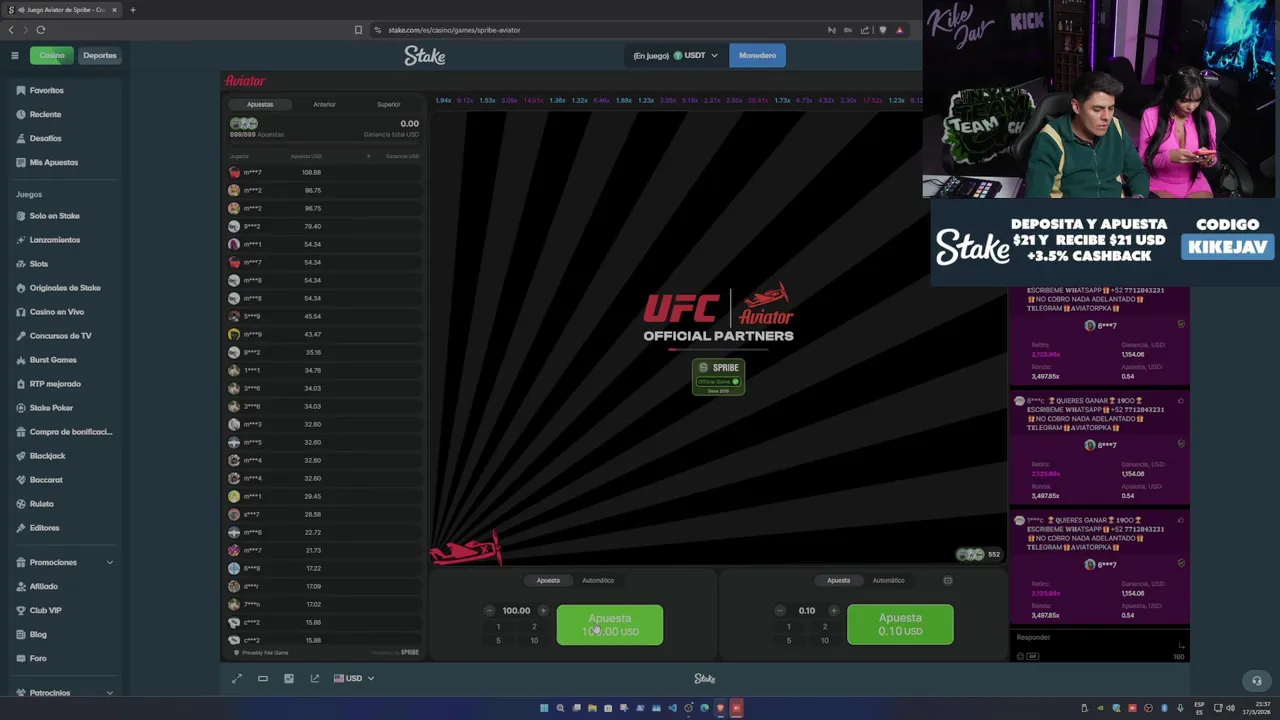The width and height of the screenshot is (1280, 720).
Task: Open the GIF picker in chat
Action: (1033, 656)
